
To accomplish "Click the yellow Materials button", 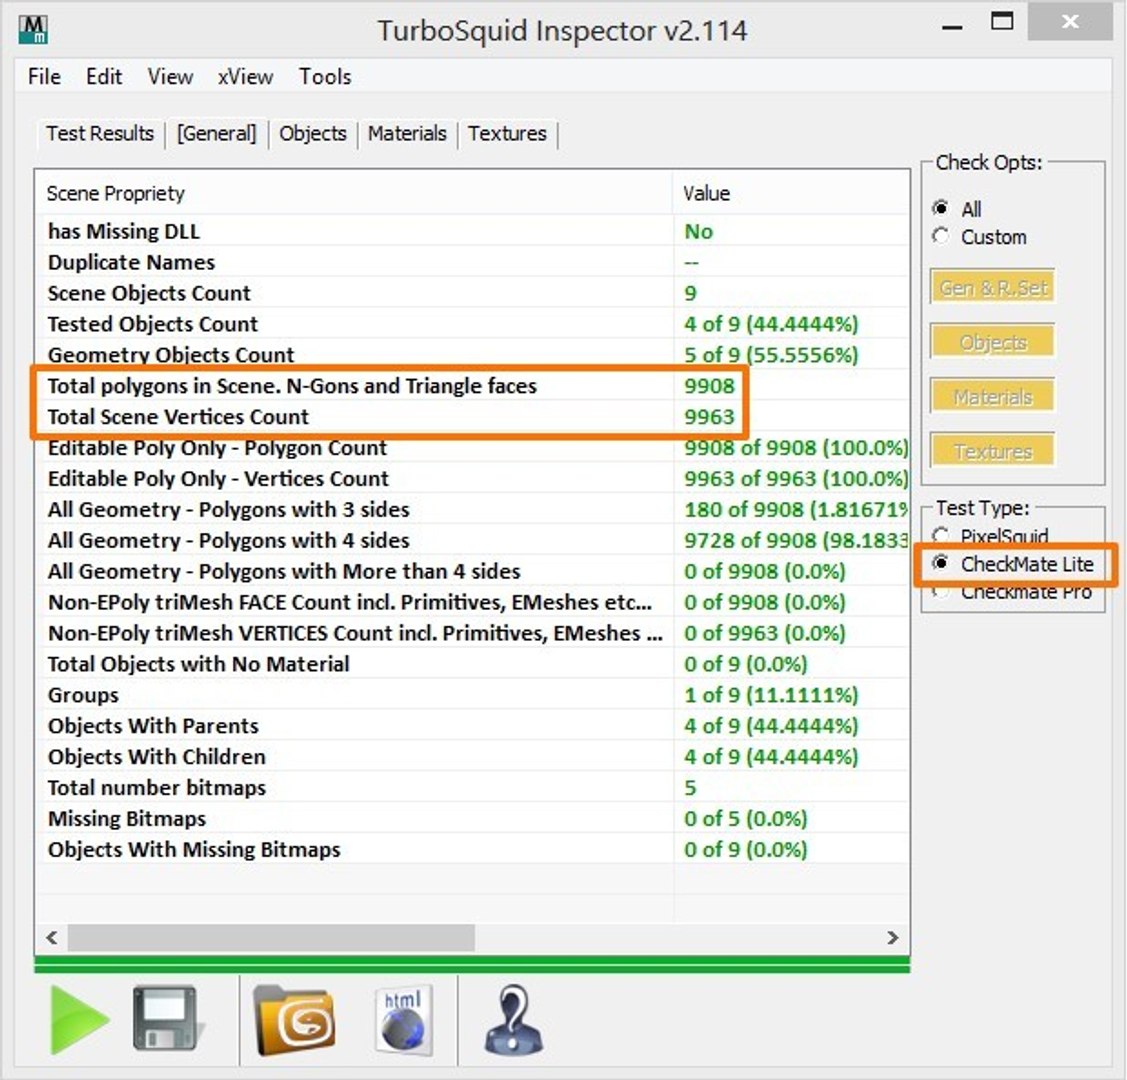I will (993, 396).
